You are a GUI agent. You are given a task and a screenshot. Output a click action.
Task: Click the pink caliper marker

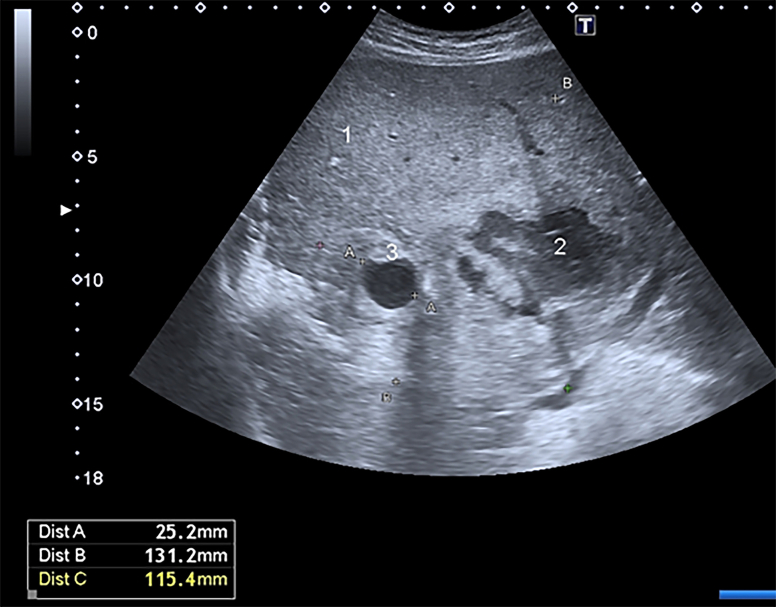pos(321,245)
